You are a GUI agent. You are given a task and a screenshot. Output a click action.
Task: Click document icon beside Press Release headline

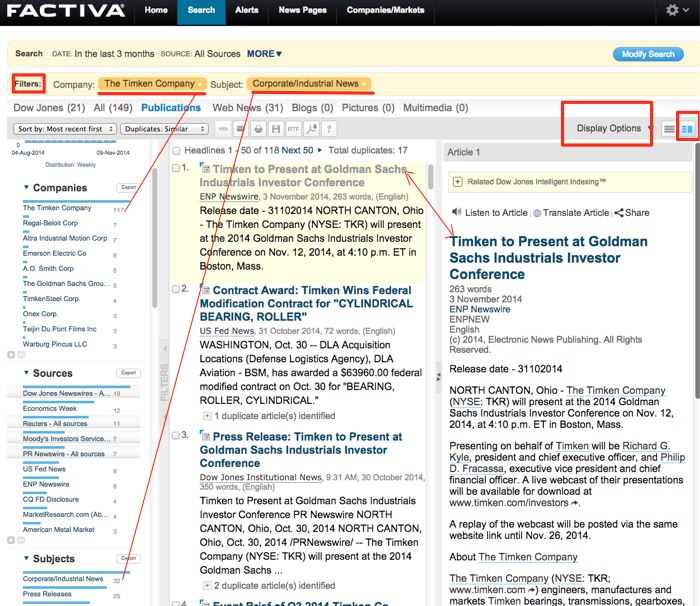205,436
